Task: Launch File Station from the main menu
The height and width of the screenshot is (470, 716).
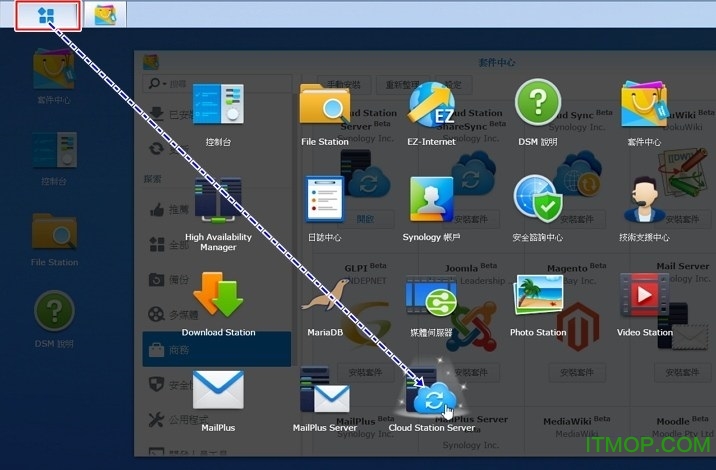Action: tap(324, 108)
